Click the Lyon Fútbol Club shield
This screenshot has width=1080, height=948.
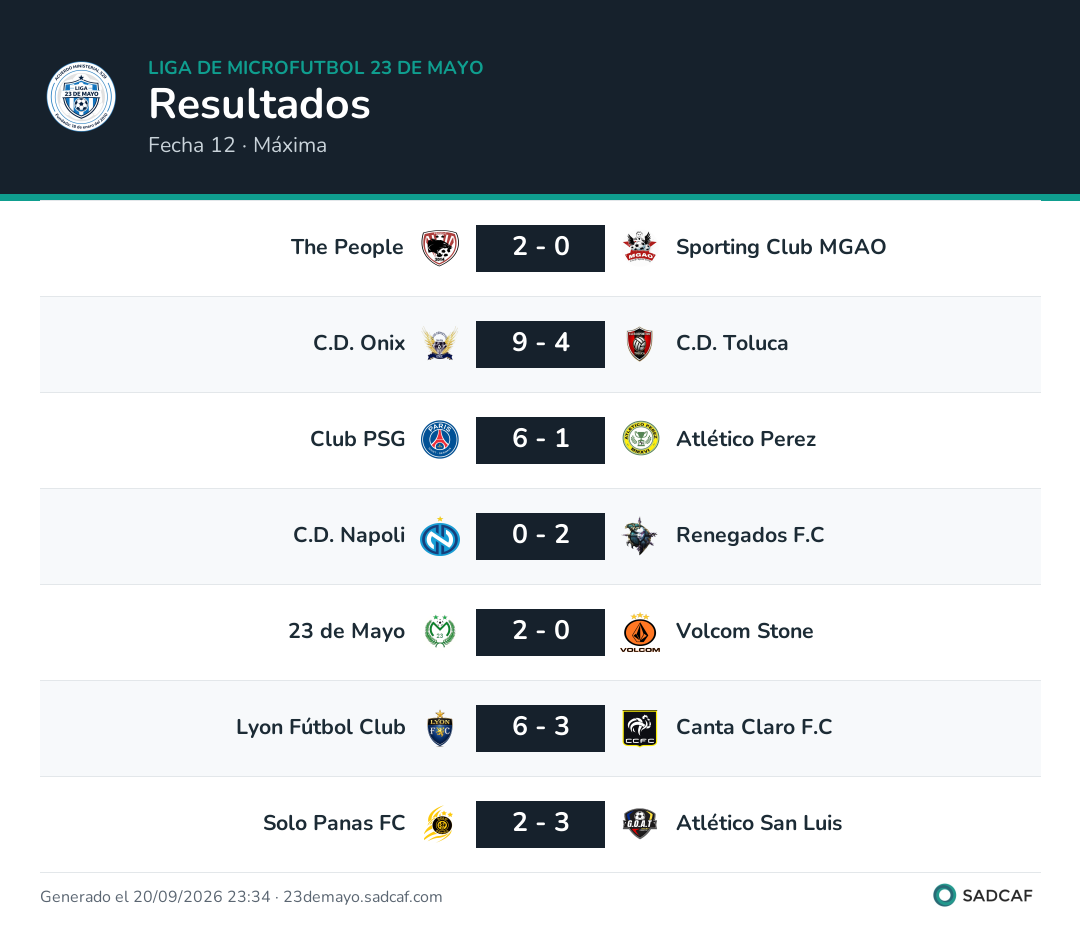point(440,728)
